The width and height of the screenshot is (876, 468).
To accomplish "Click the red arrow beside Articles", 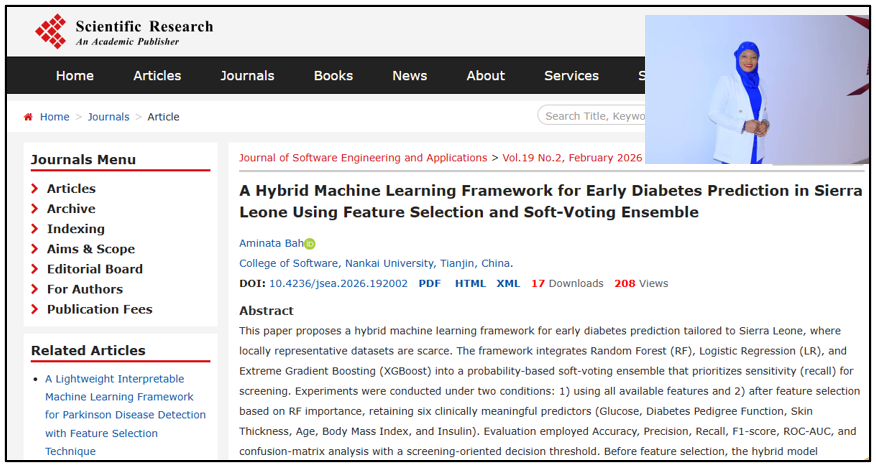I will pos(35,189).
